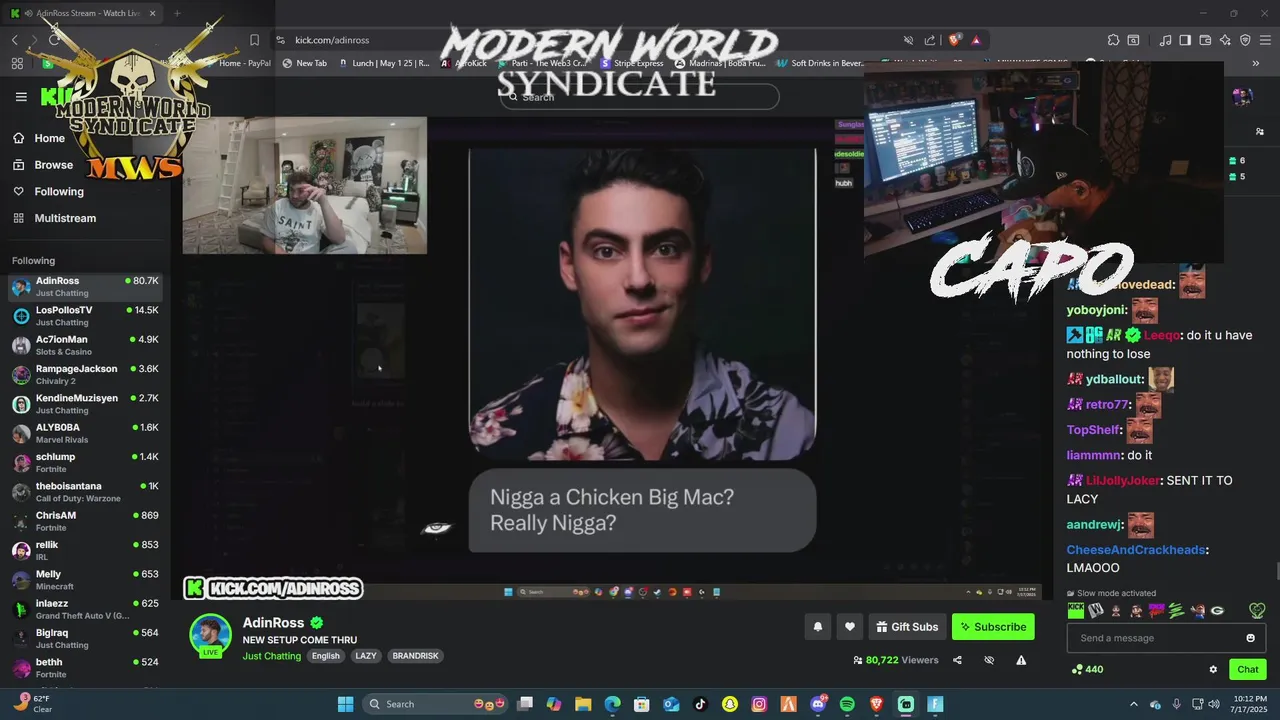Open rellik IRL stream

point(85,551)
